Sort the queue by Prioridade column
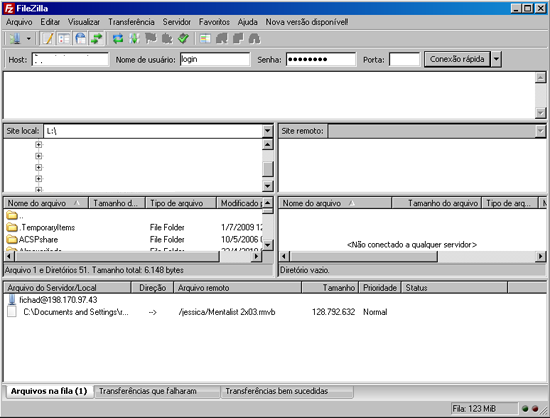Screen dimensions: 550x418 tap(380, 288)
